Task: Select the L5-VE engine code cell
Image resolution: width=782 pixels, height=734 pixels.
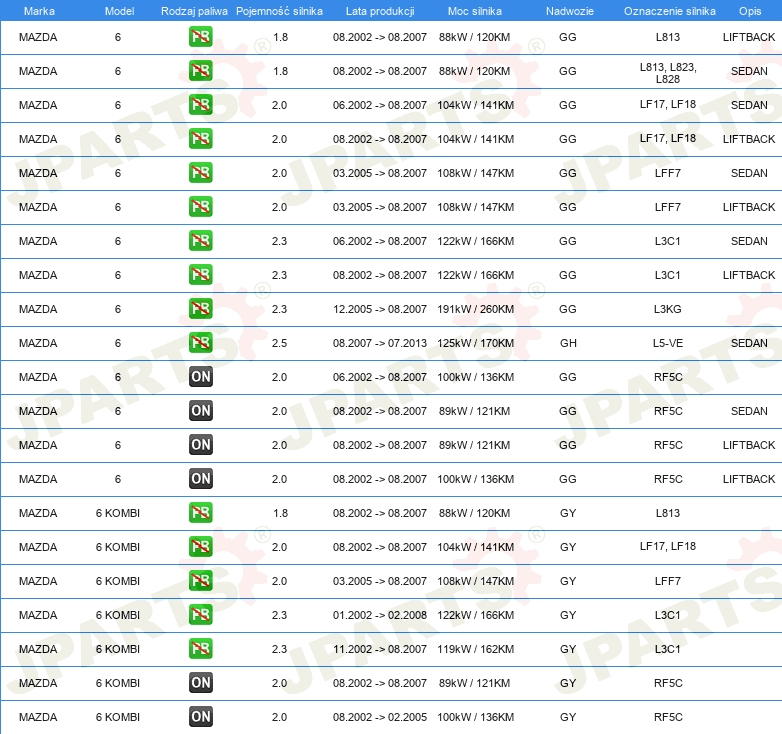Action: [668, 343]
